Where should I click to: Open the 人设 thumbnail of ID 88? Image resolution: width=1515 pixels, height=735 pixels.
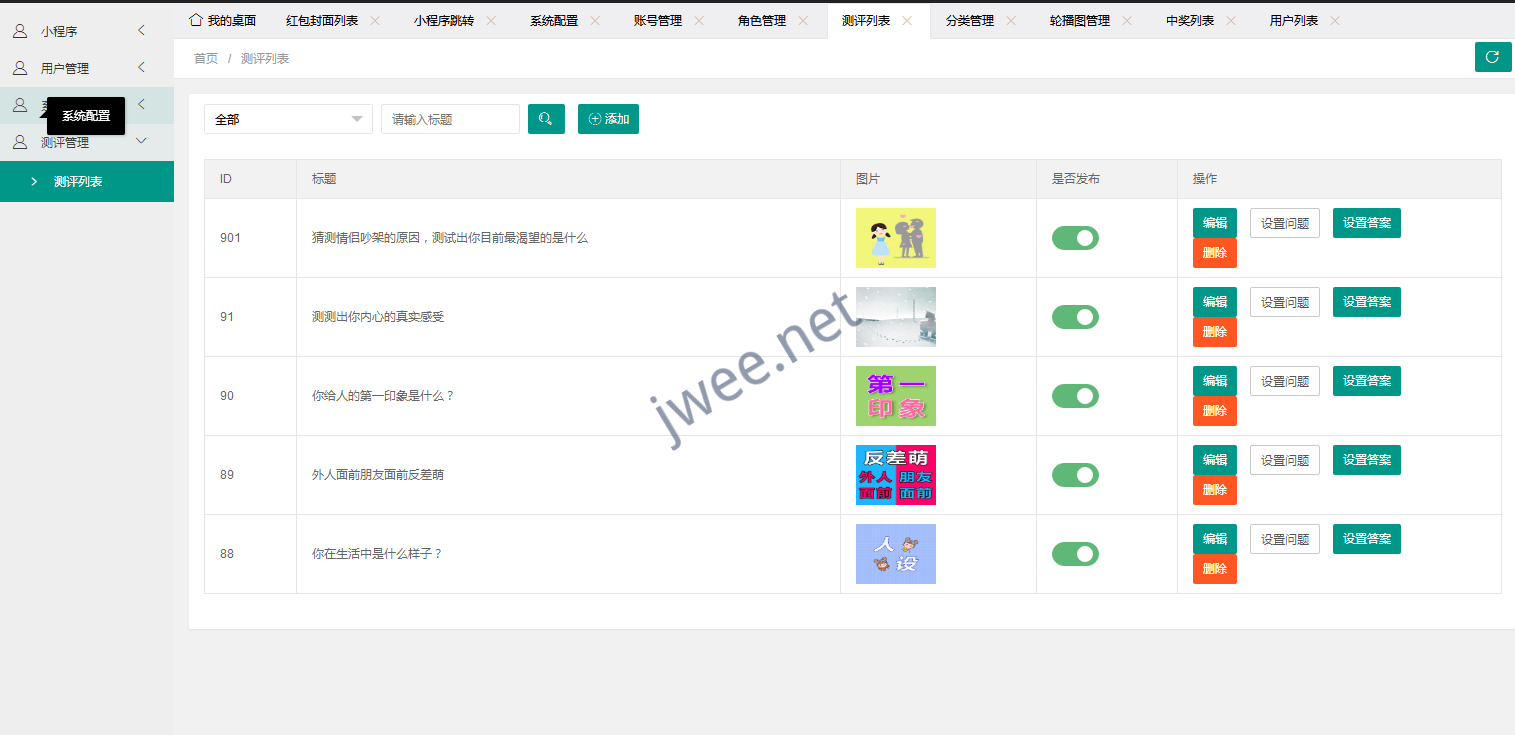[x=896, y=554]
